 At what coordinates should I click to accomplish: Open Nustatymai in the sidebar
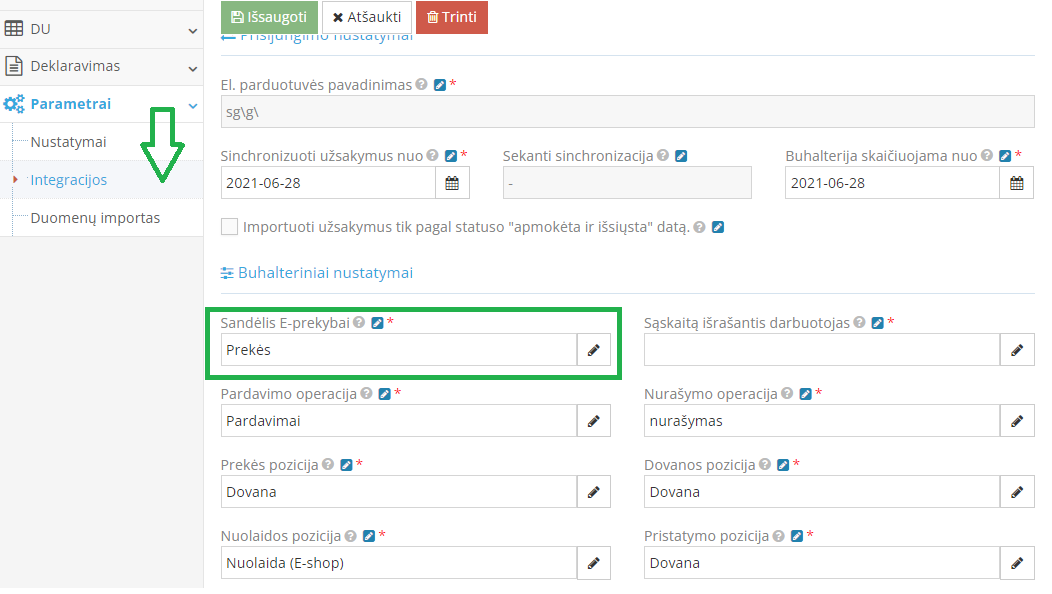68,142
